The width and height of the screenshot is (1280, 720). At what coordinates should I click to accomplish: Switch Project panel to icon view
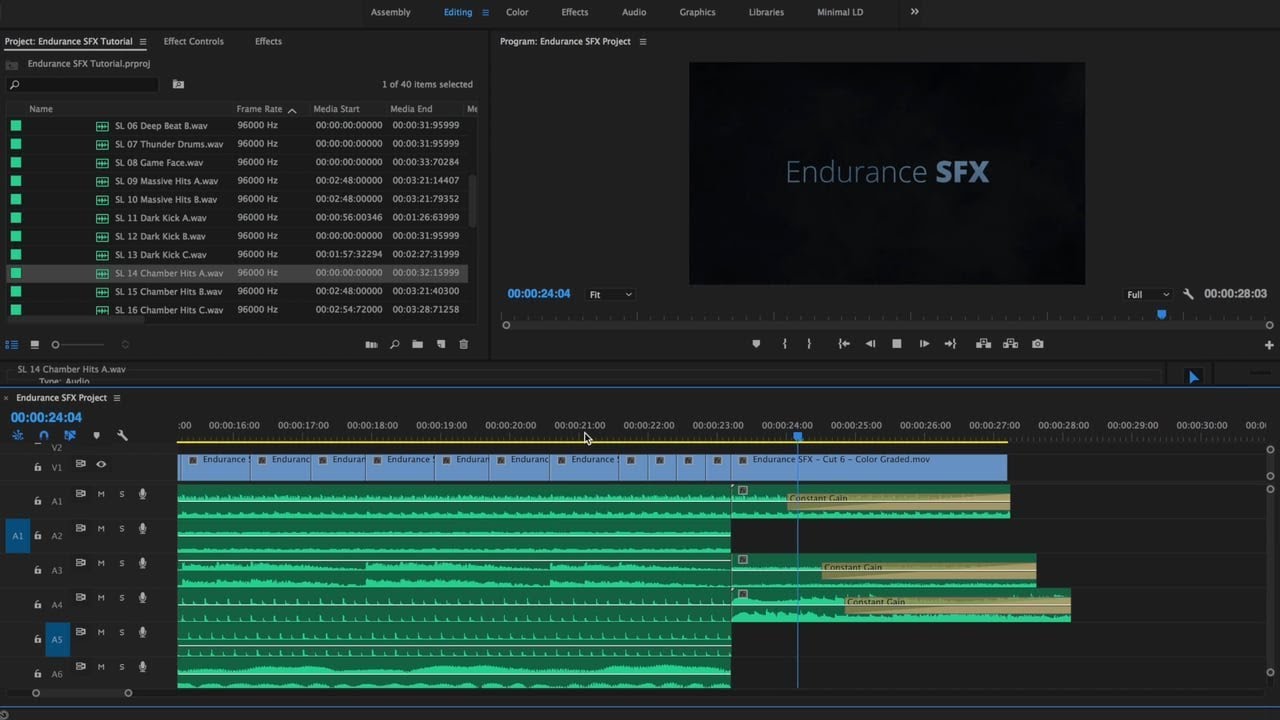(x=34, y=345)
